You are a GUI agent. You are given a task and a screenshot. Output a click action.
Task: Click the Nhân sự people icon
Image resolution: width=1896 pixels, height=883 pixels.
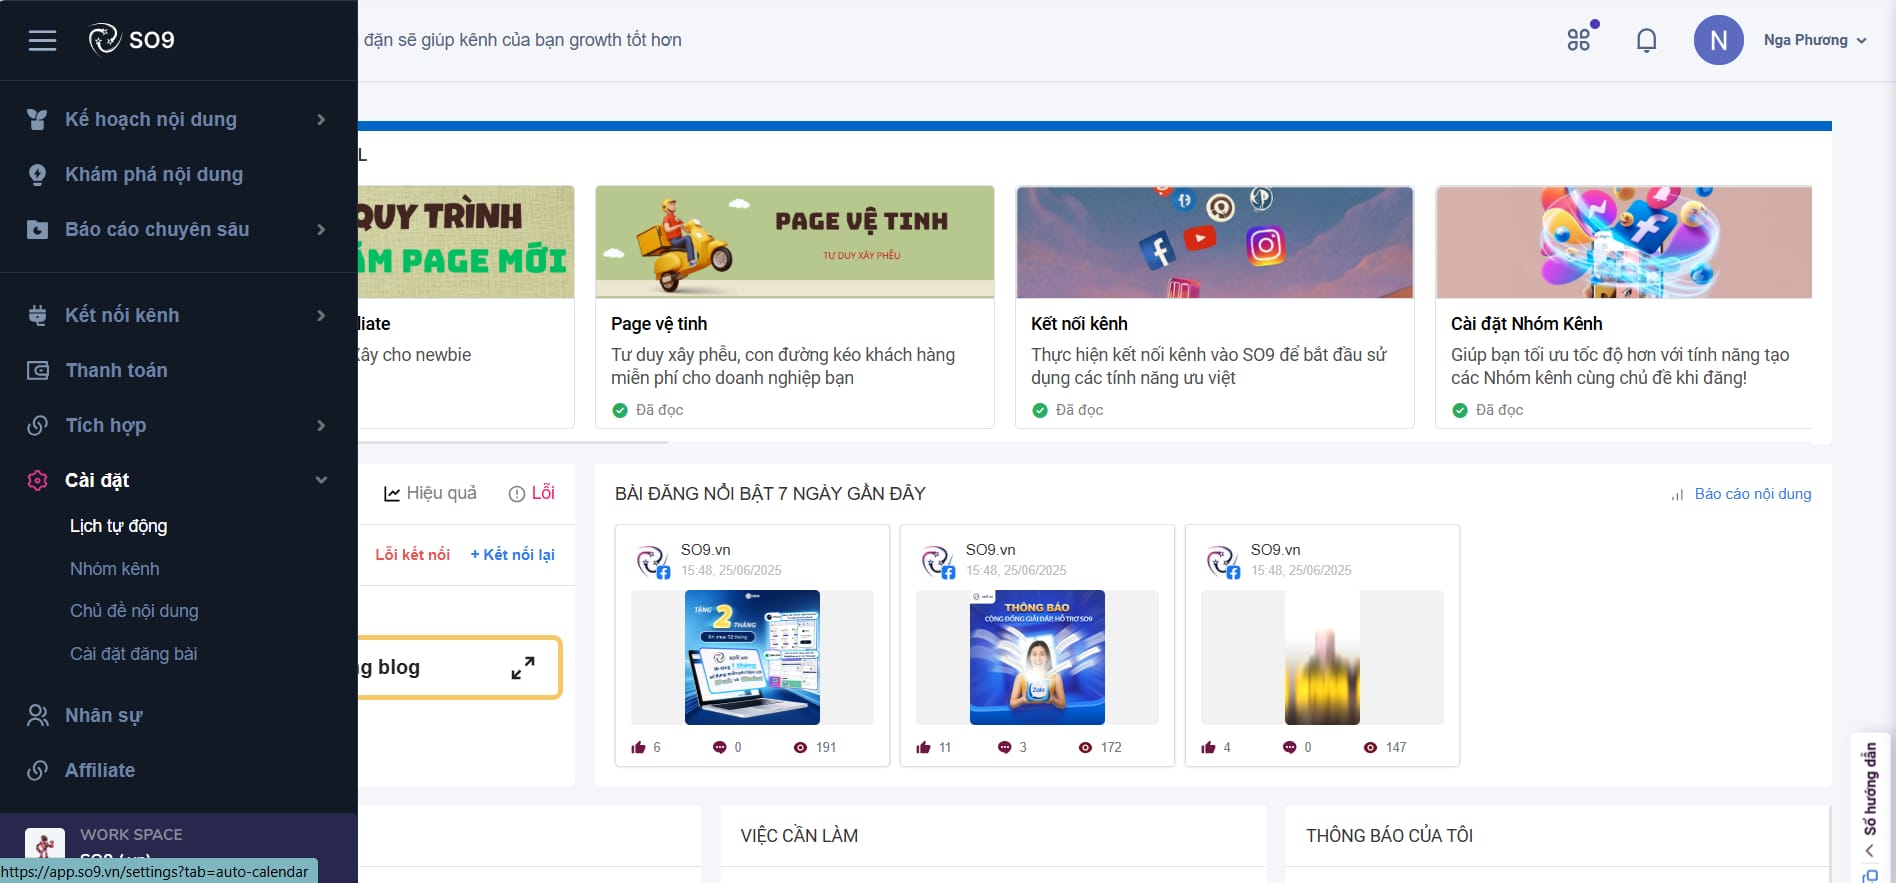[37, 715]
